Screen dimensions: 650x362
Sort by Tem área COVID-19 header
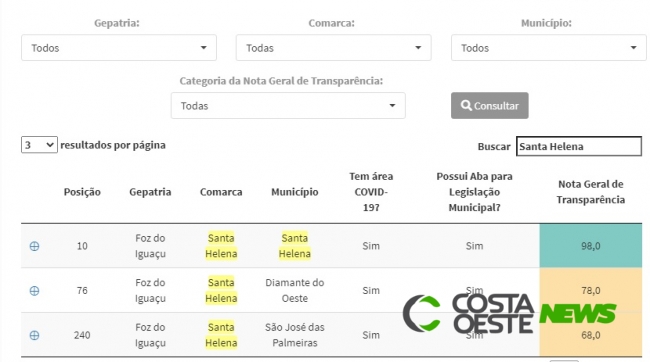pyautogui.click(x=371, y=192)
